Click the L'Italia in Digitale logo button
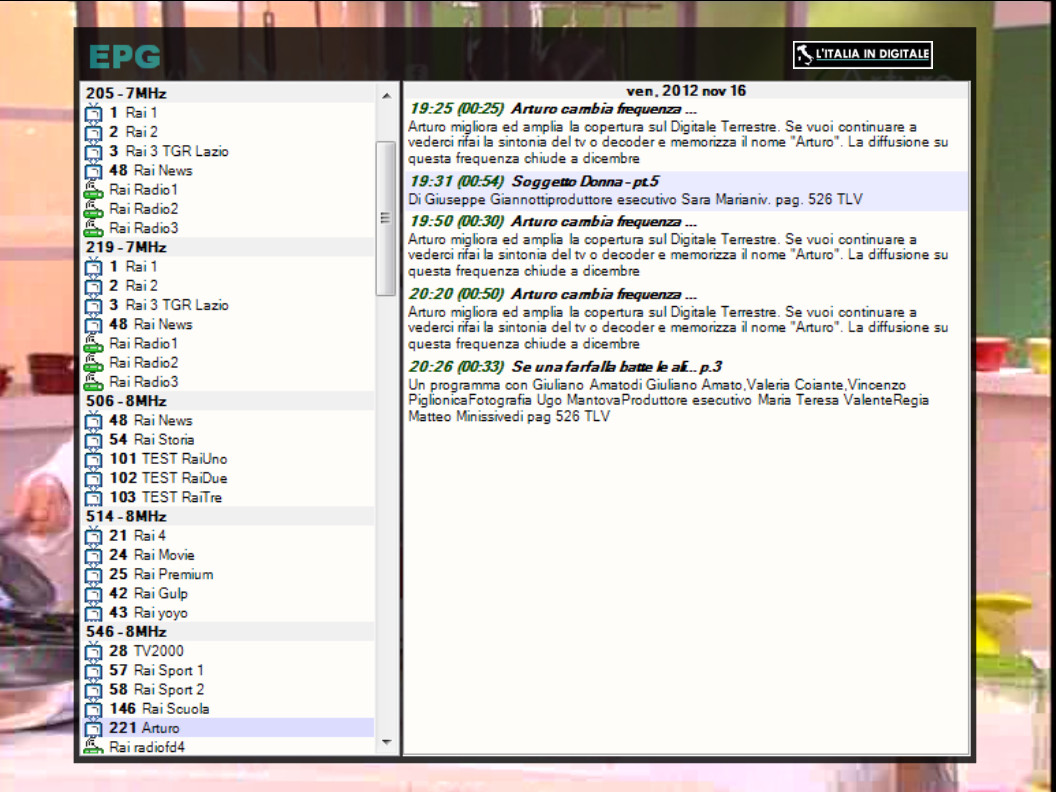The width and height of the screenshot is (1056, 792). [x=862, y=55]
